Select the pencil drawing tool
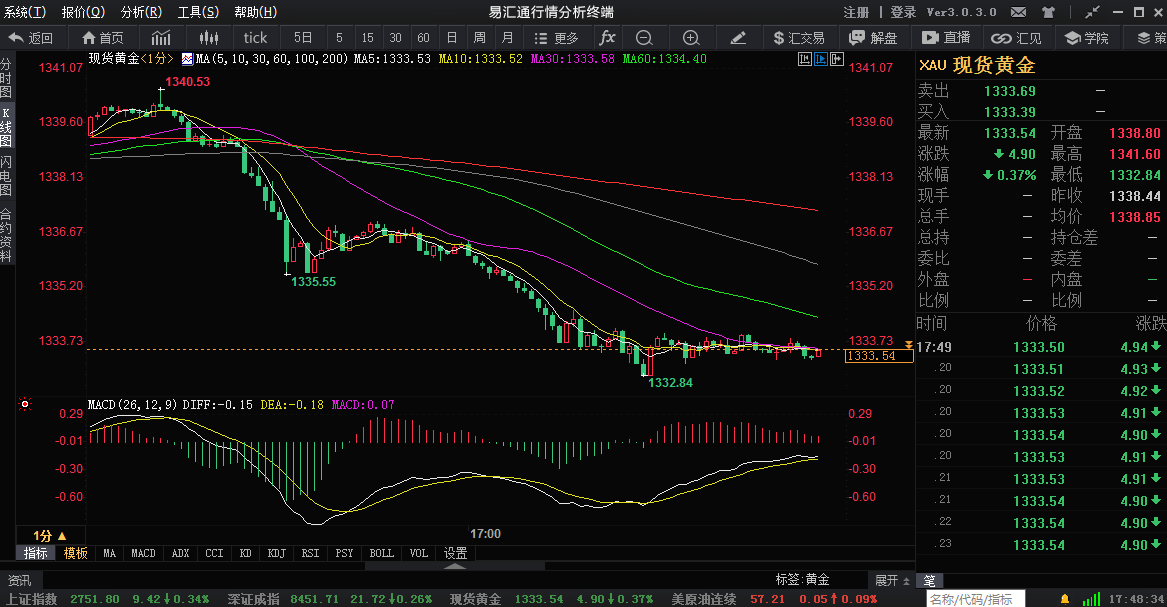 click(x=738, y=38)
